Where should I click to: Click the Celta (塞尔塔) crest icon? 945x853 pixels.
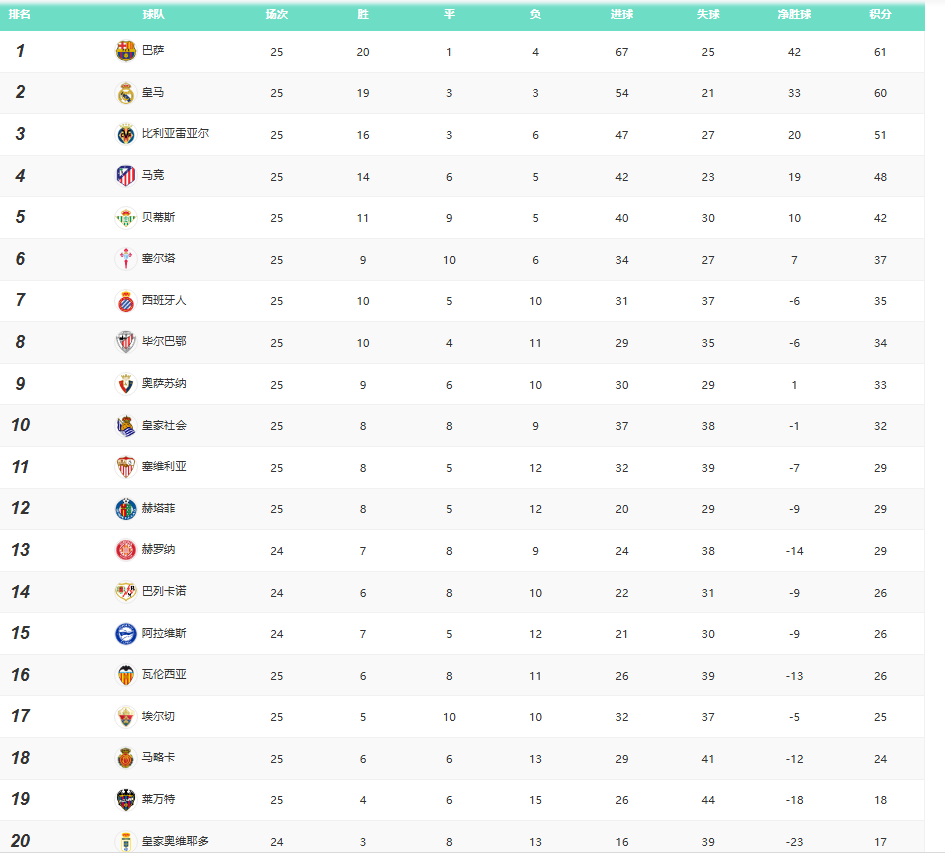click(x=125, y=259)
